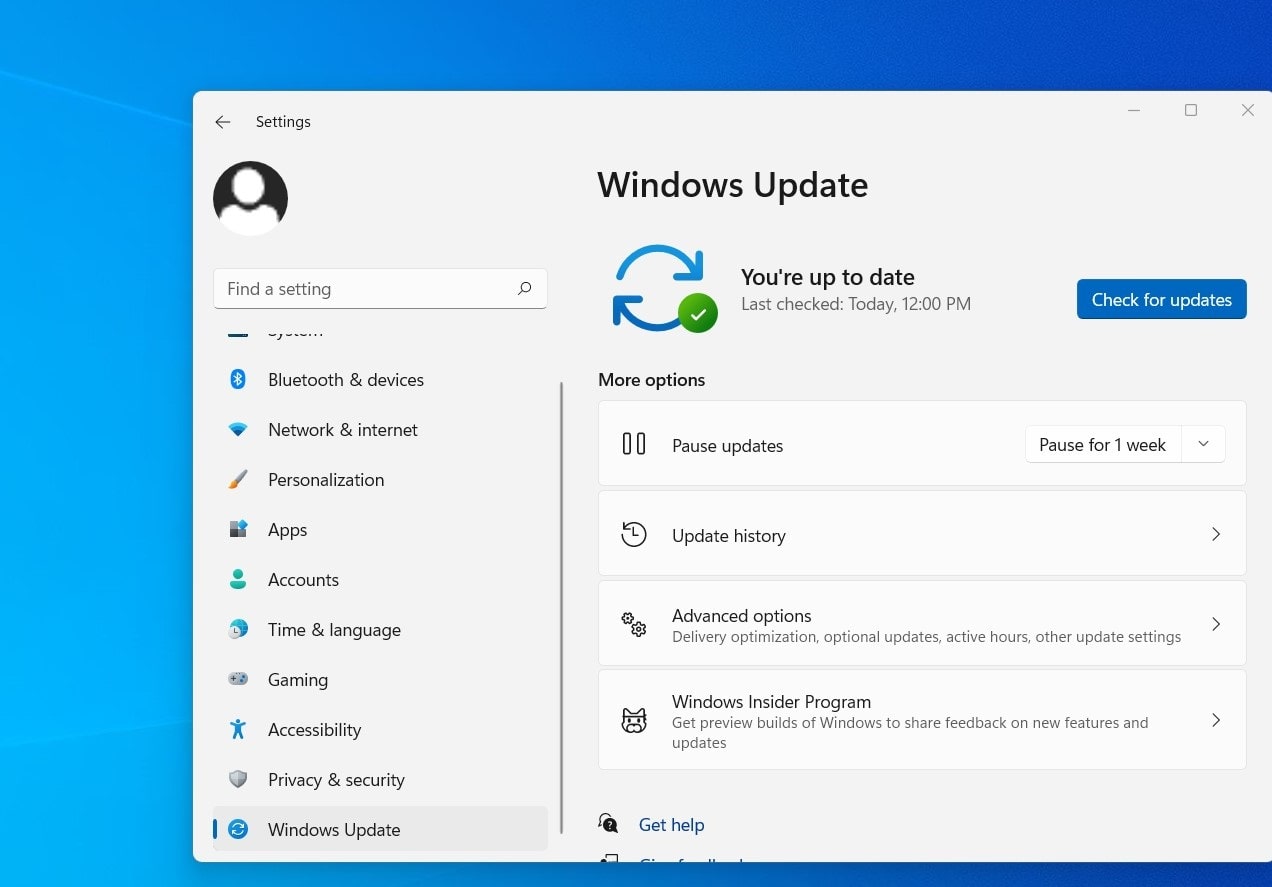Select the Accessibility figure icon

tap(237, 729)
